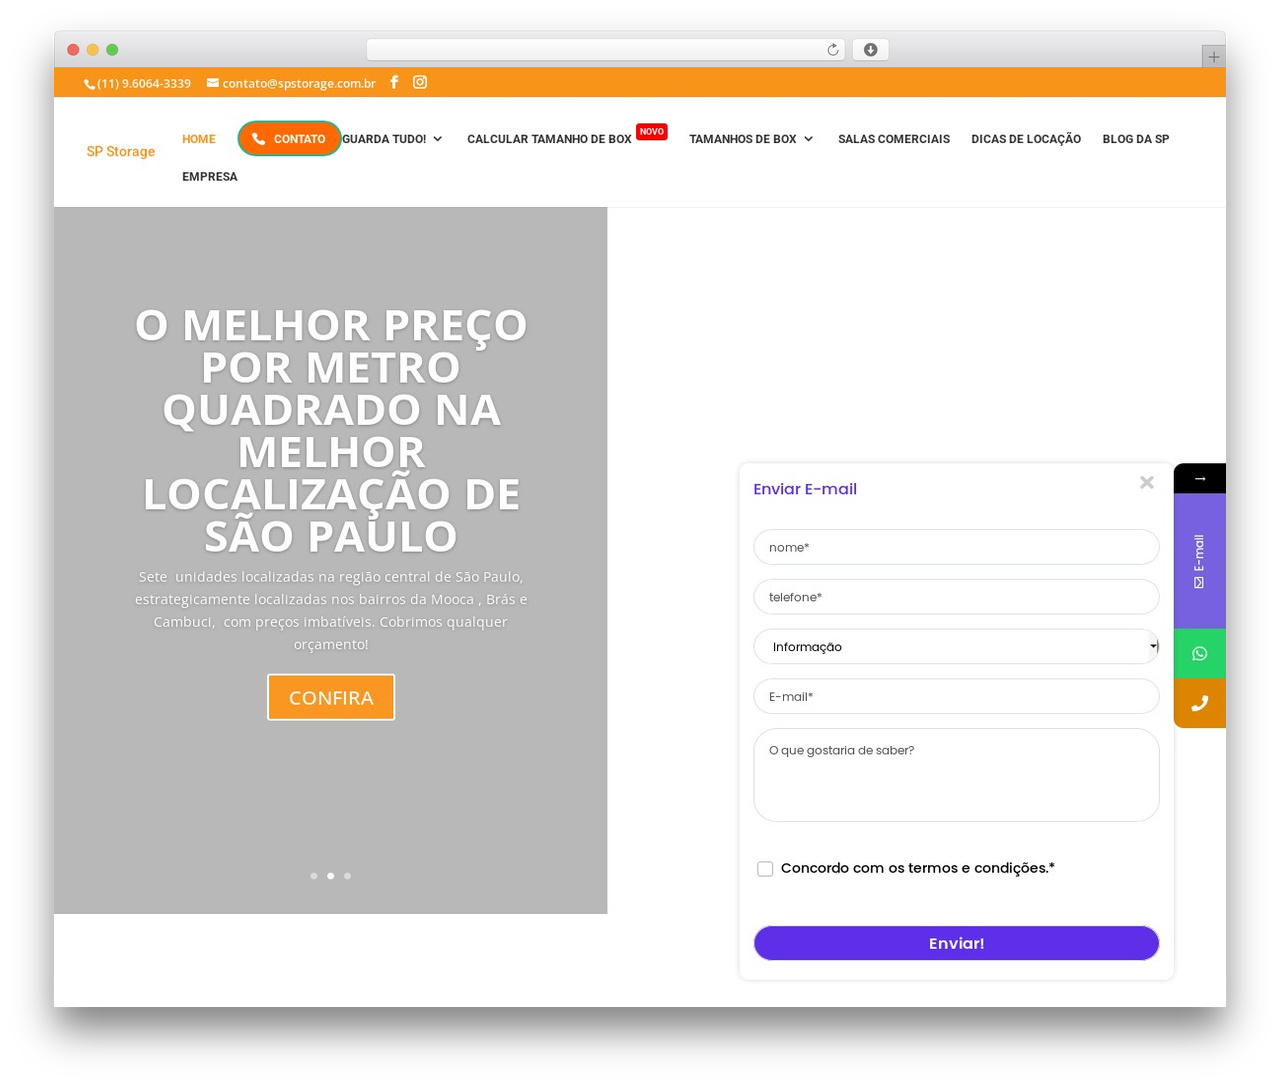Click the orange phone side icon
Viewport: 1280px width, 1084px height.
coord(1200,703)
